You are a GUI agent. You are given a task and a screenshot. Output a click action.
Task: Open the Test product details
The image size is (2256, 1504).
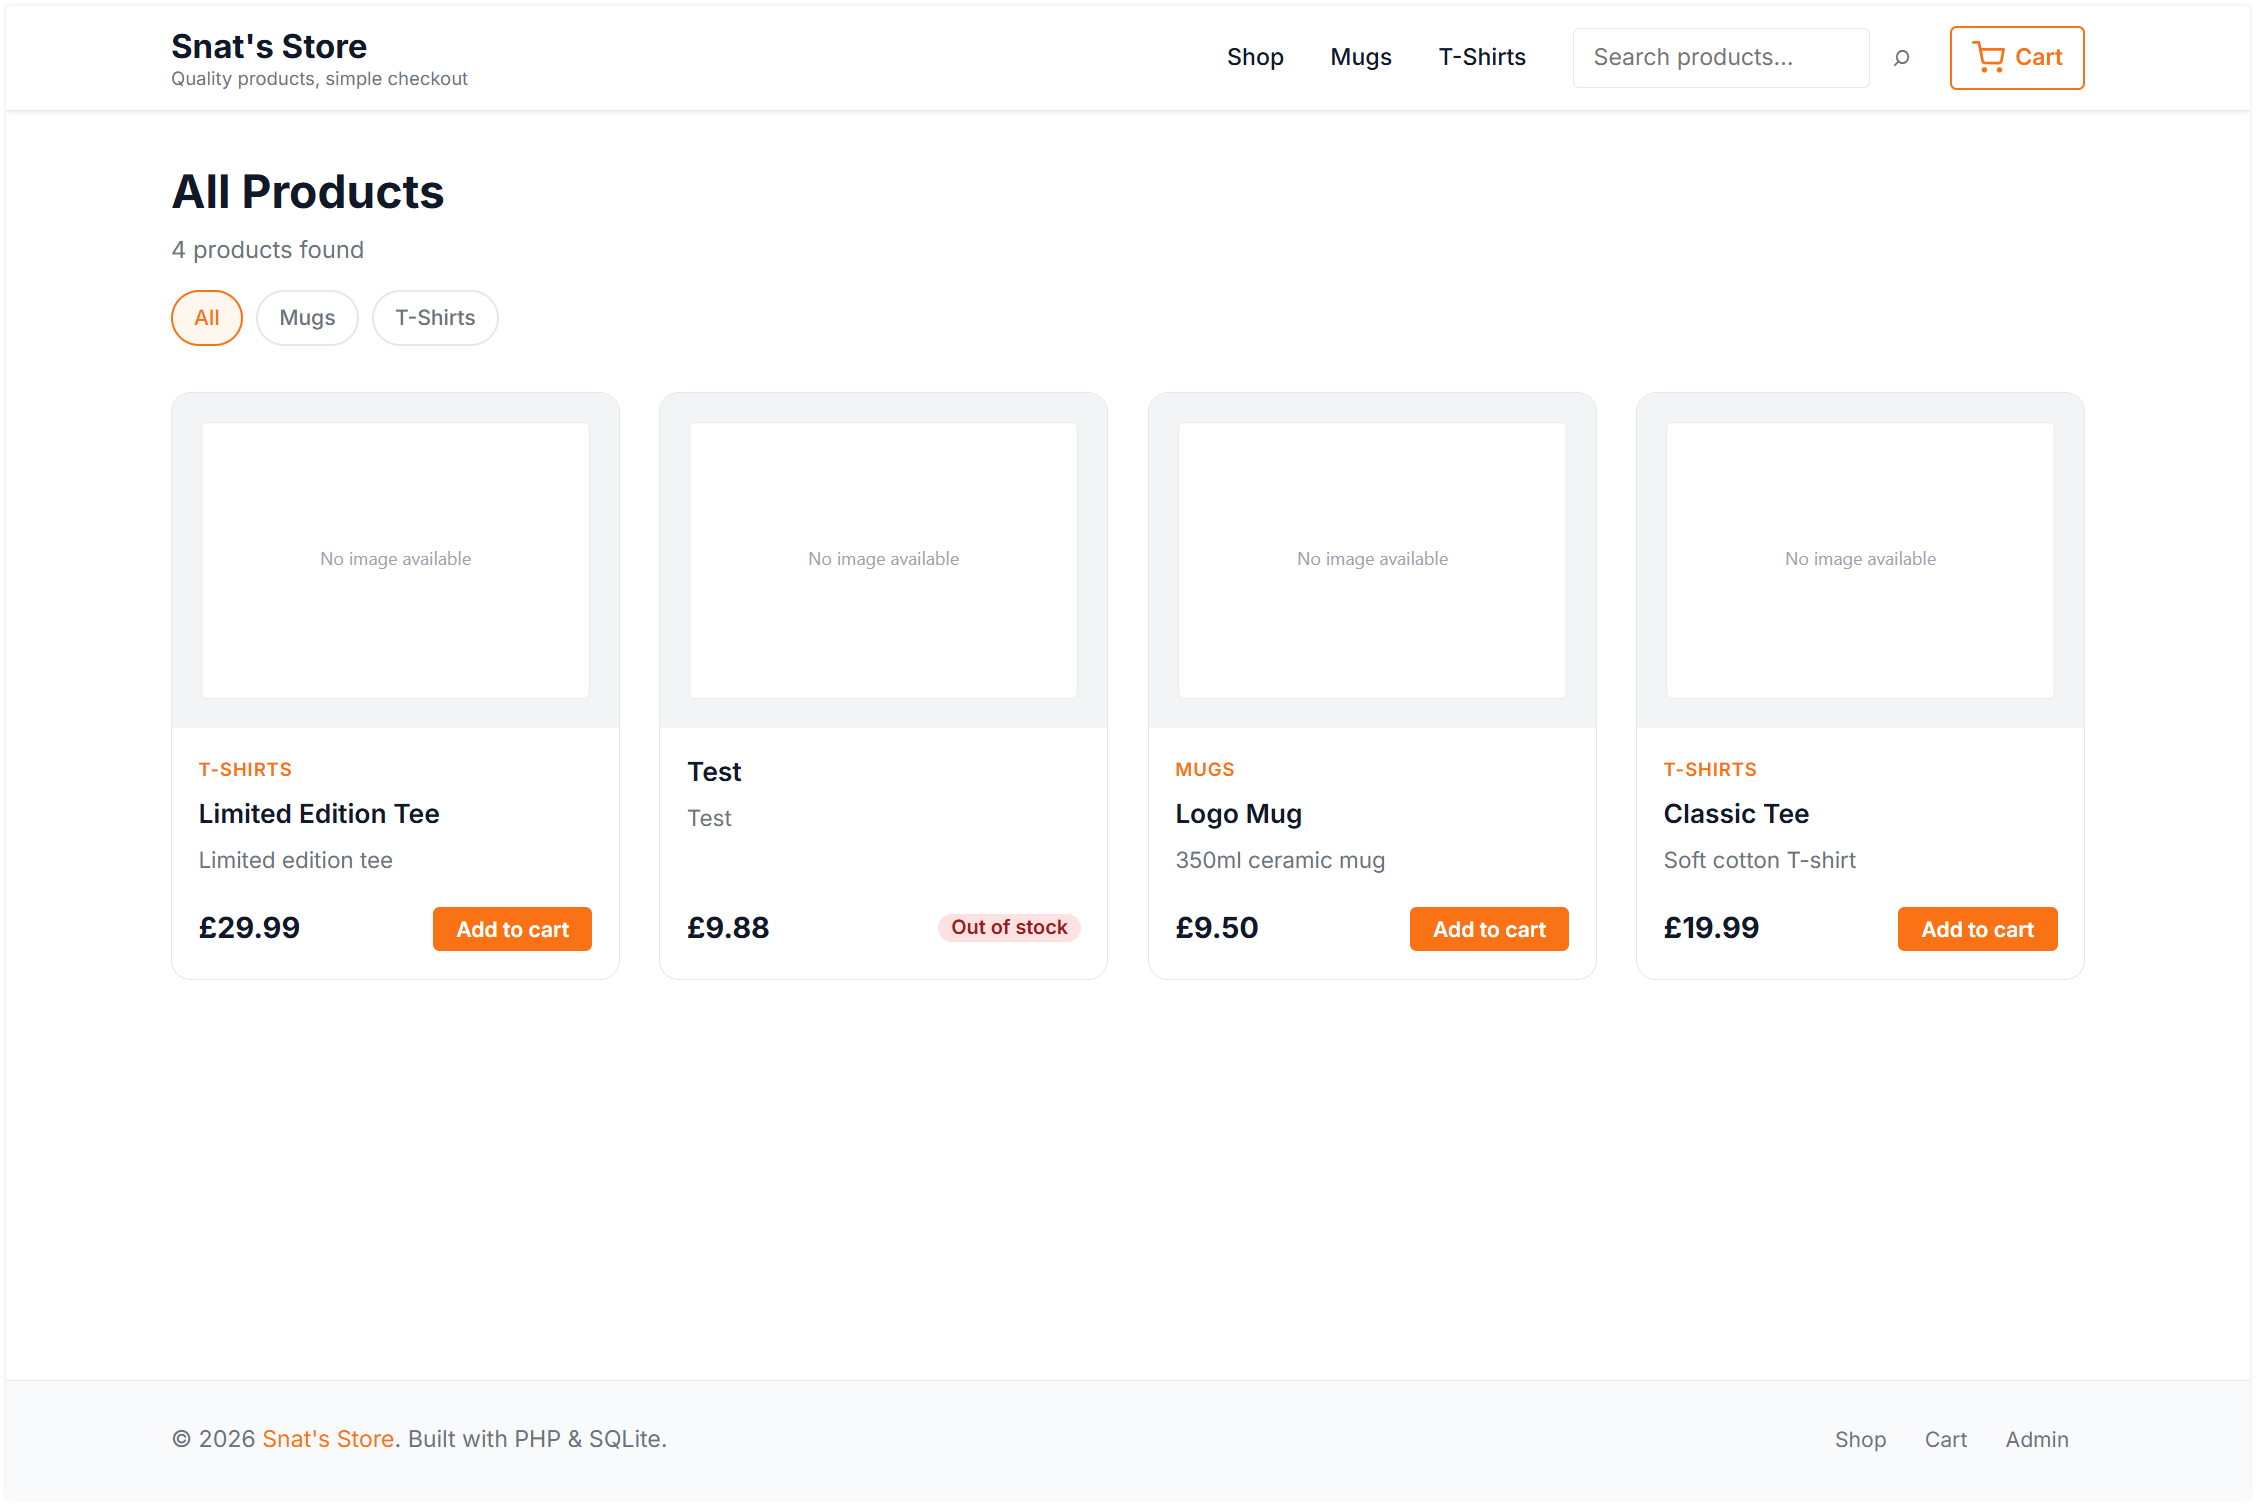(714, 771)
